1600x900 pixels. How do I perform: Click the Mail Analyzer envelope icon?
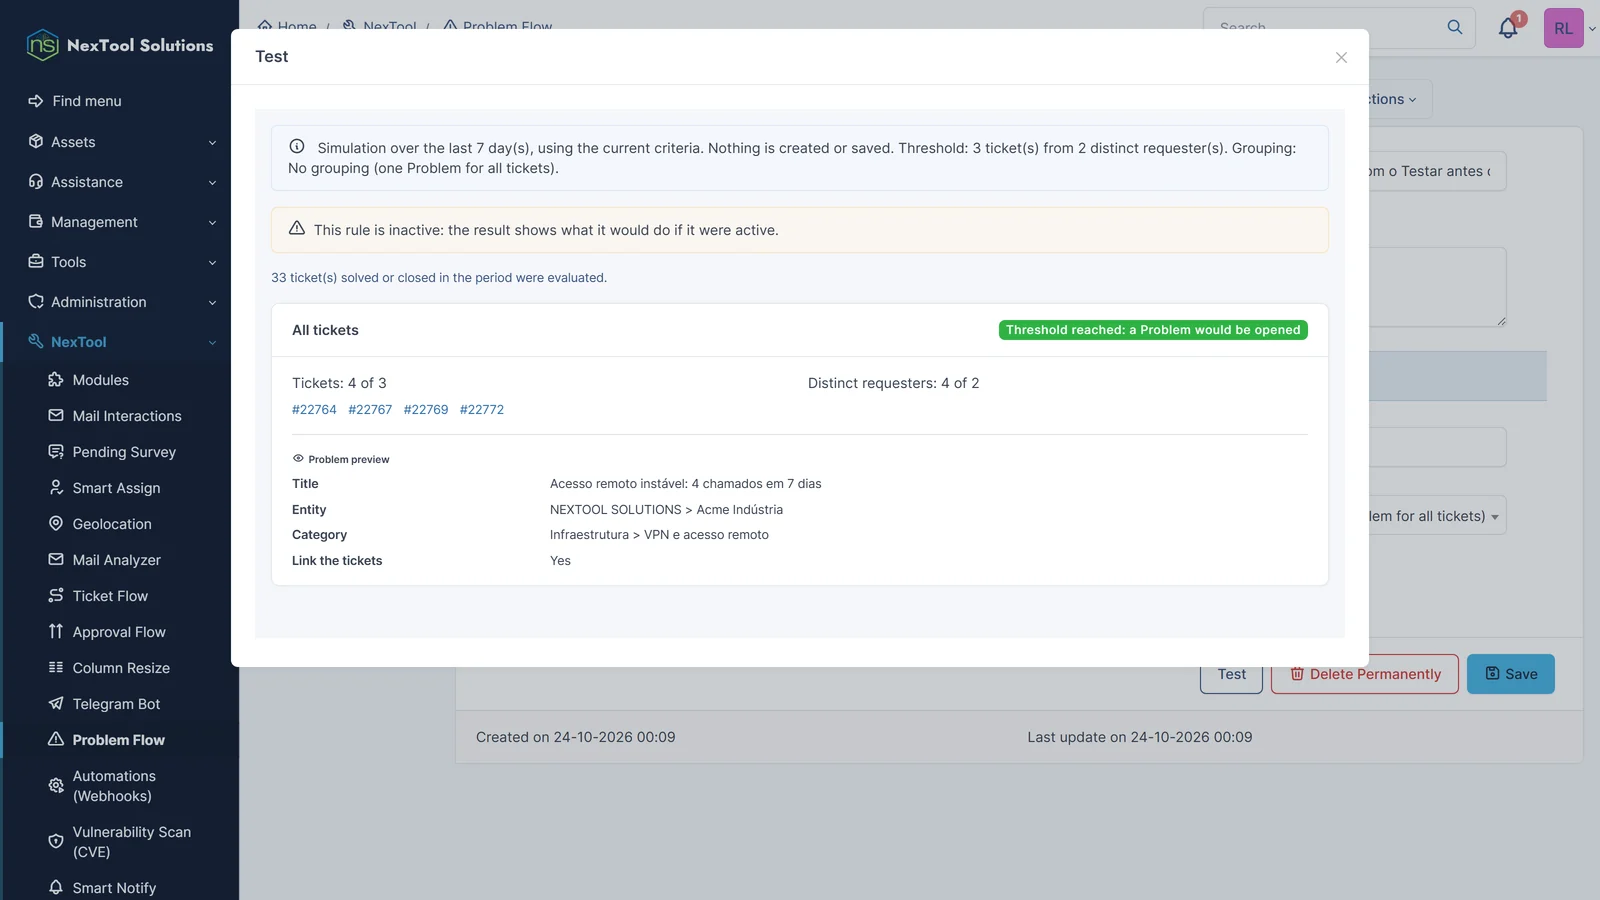(56, 560)
